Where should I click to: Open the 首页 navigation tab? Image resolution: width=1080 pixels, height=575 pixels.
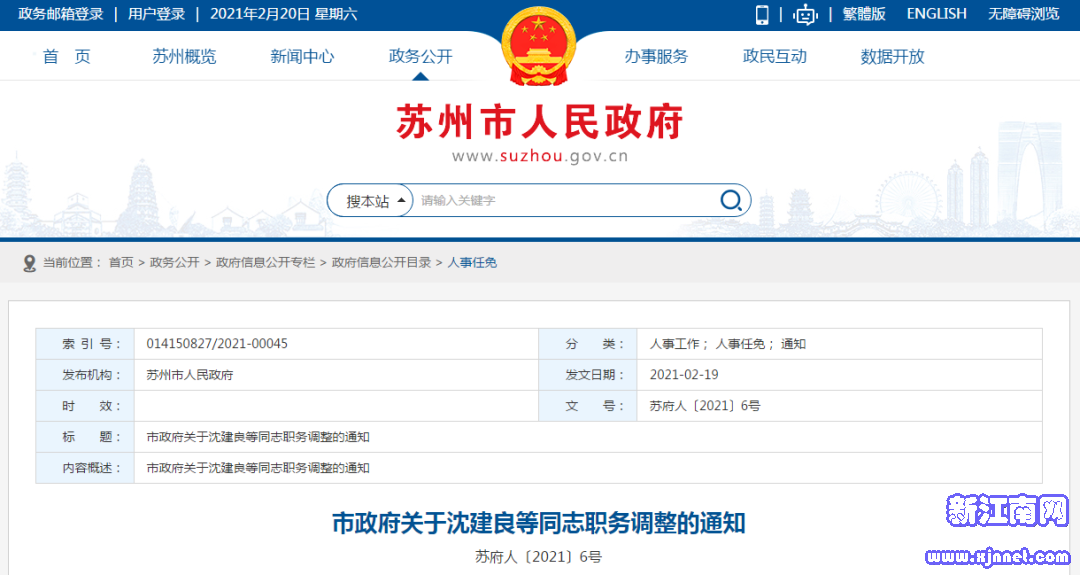(x=67, y=57)
